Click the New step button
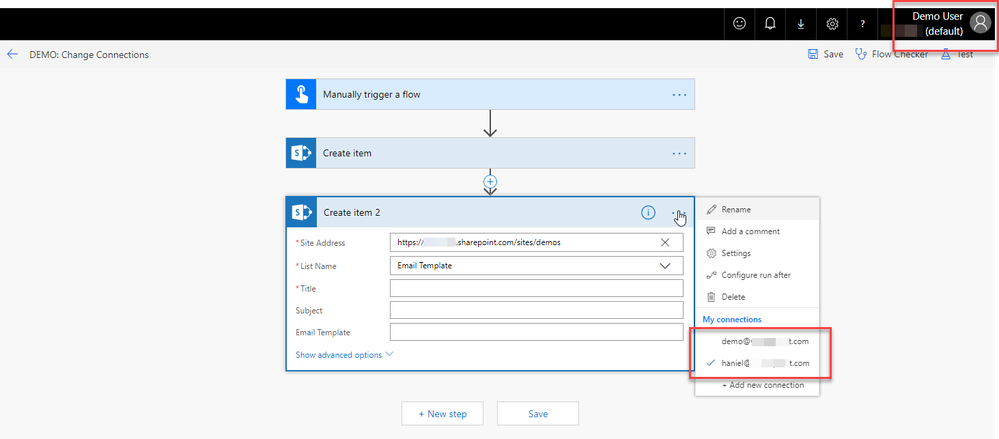 (x=442, y=414)
